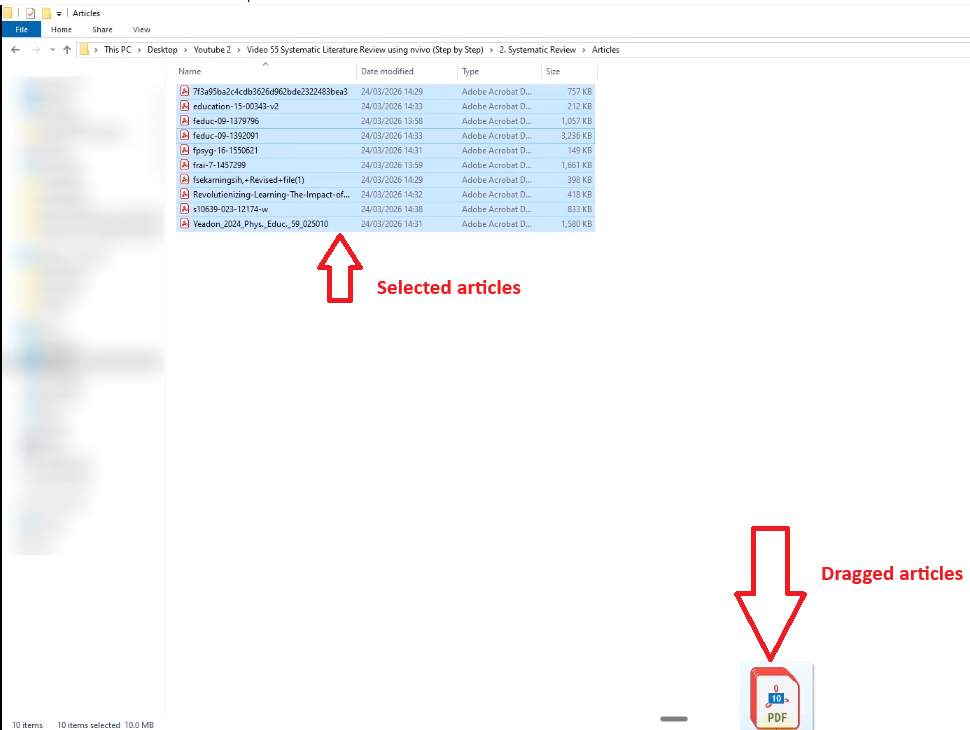The height and width of the screenshot is (730, 970).
Task: Click the 1,580 KB size cell
Action: click(577, 223)
